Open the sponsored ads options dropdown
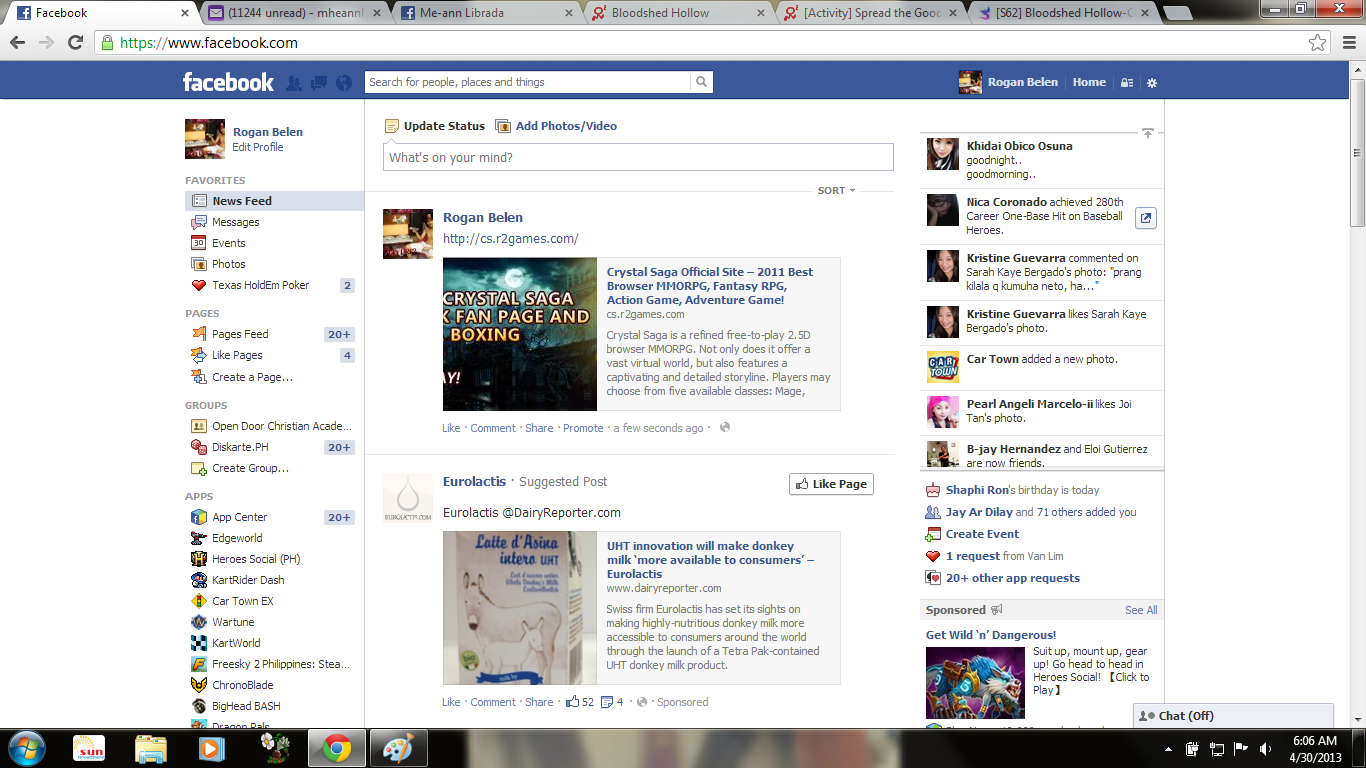1366x768 pixels. click(x=996, y=610)
